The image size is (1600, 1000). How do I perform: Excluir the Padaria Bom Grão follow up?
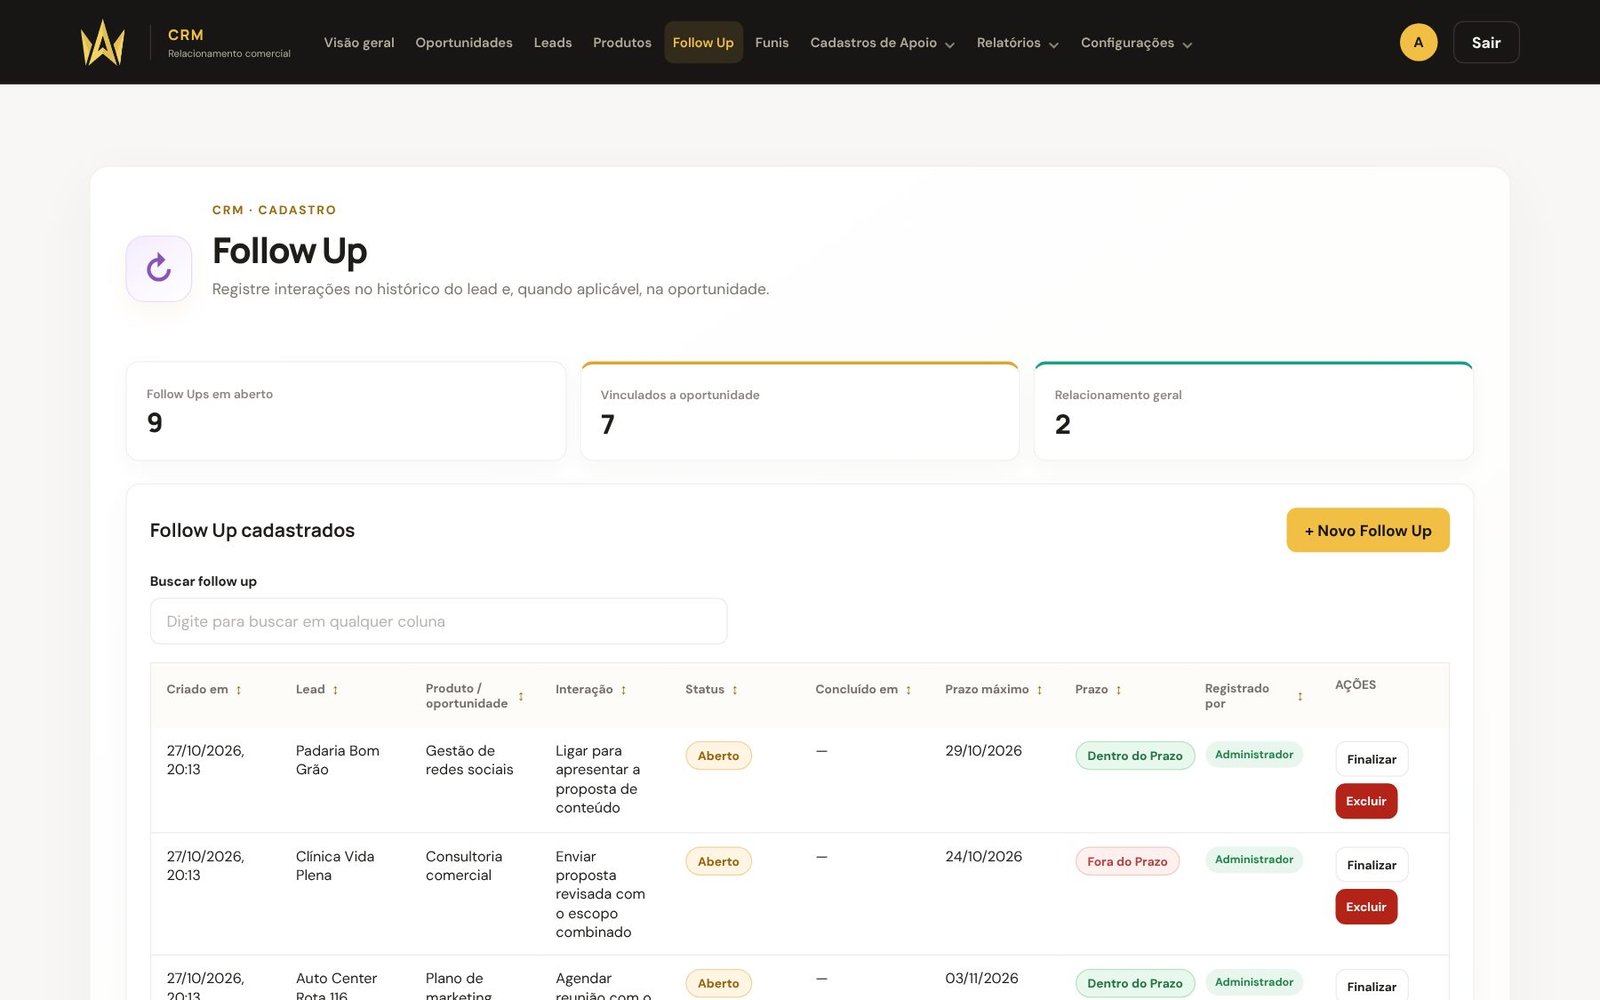(1366, 801)
